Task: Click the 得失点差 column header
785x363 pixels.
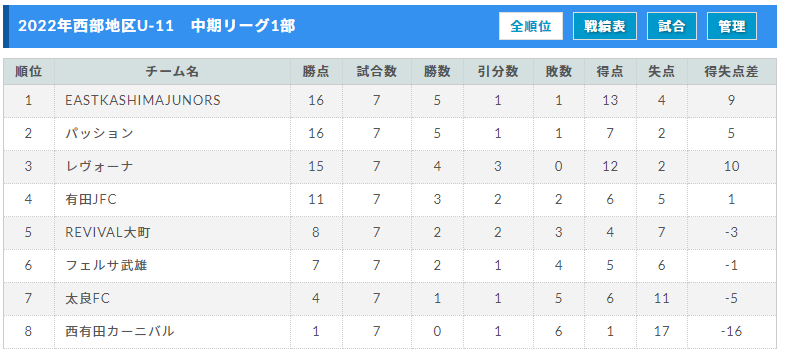Action: click(x=731, y=72)
